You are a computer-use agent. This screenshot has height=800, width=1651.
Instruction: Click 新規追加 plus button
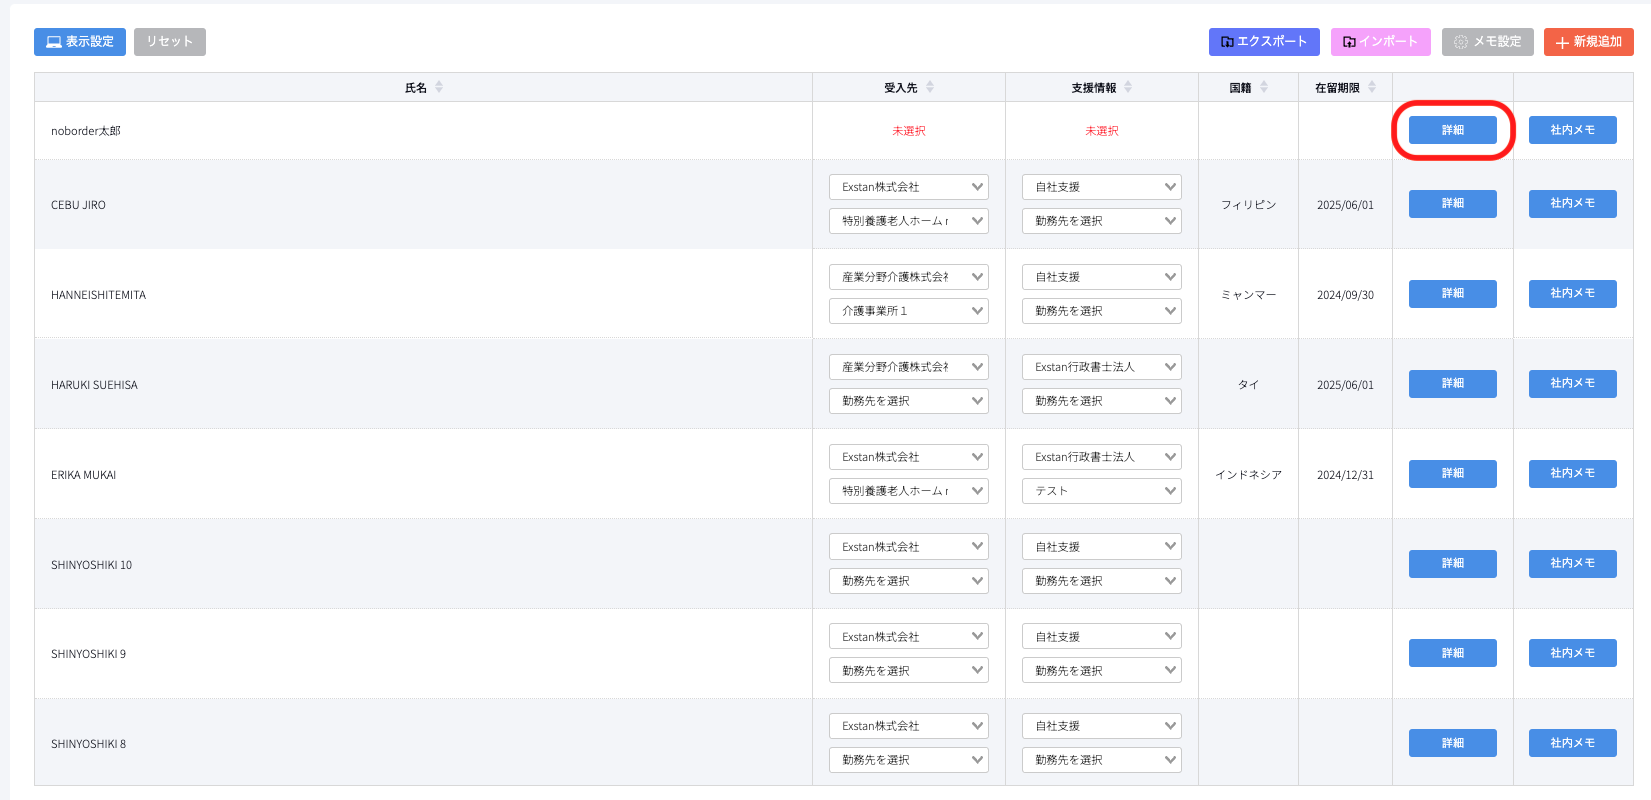click(1588, 42)
